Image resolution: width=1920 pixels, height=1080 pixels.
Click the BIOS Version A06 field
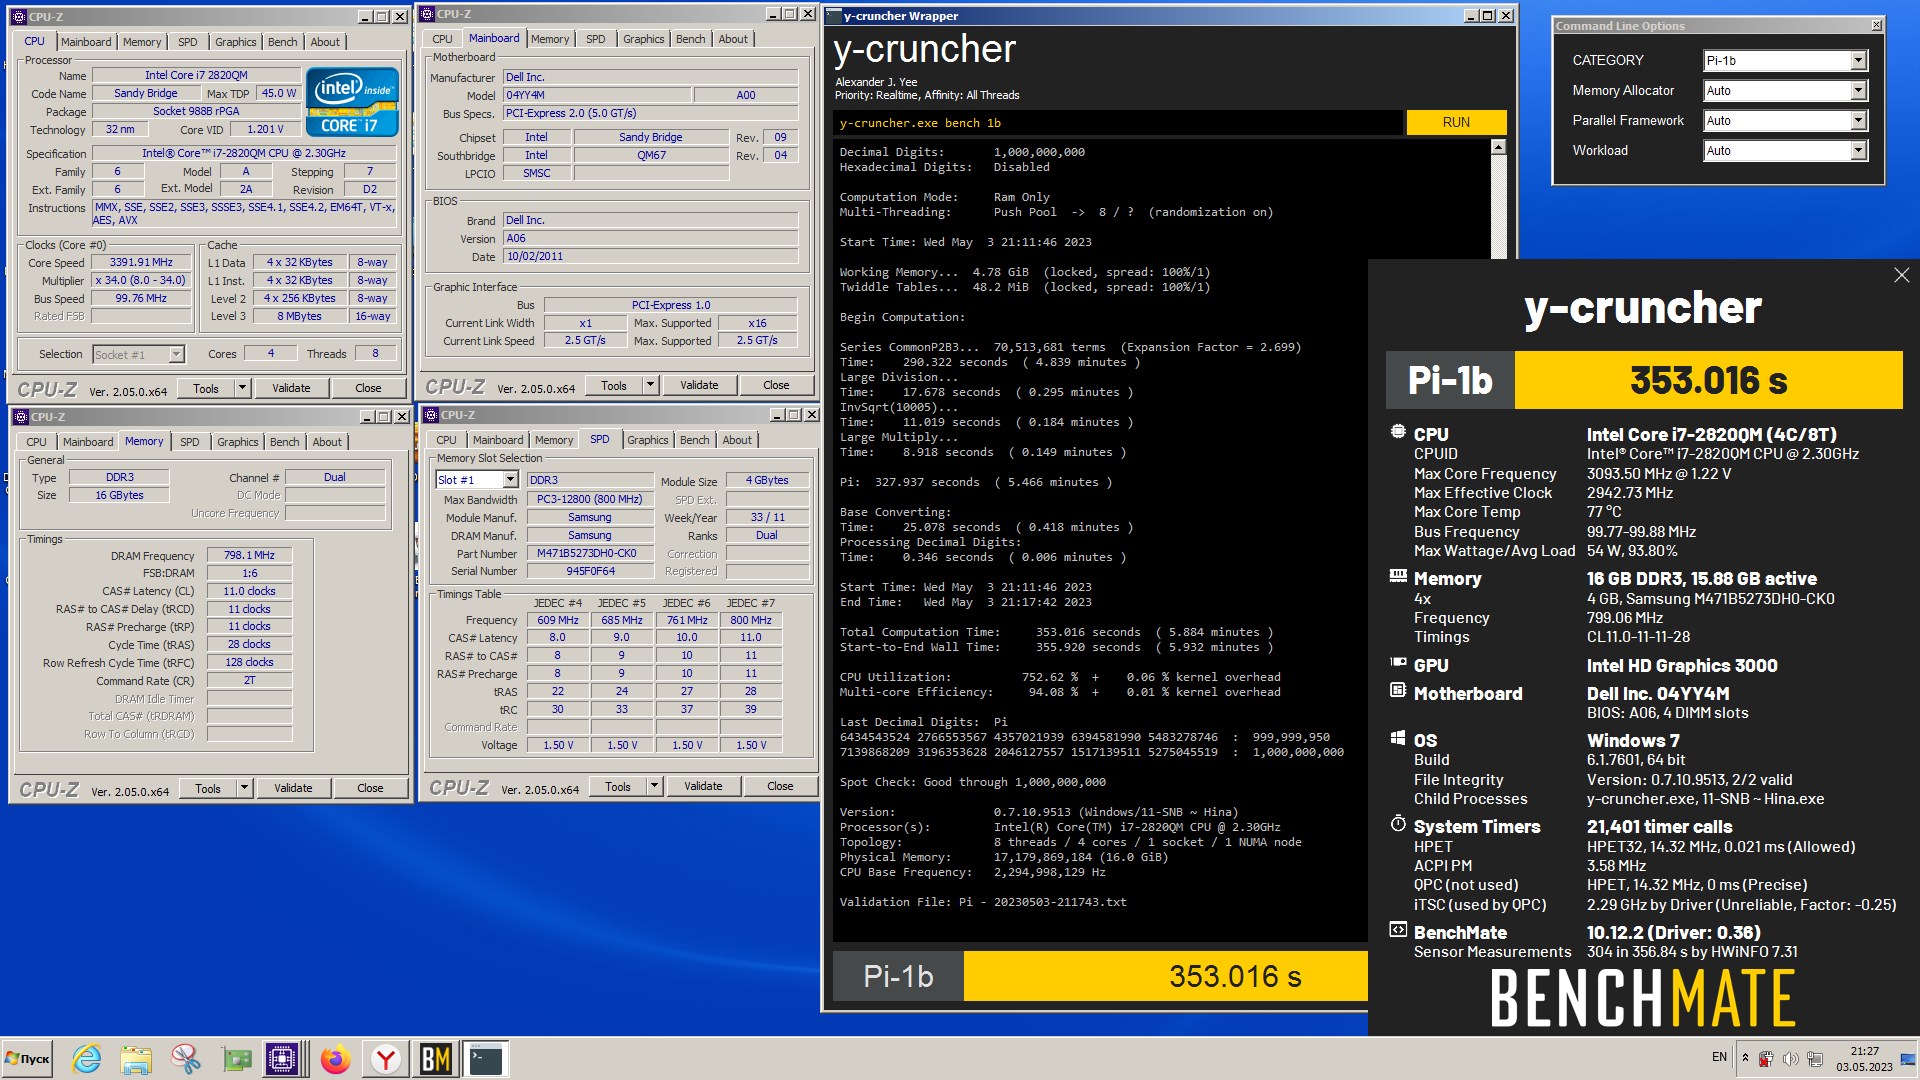(651, 238)
